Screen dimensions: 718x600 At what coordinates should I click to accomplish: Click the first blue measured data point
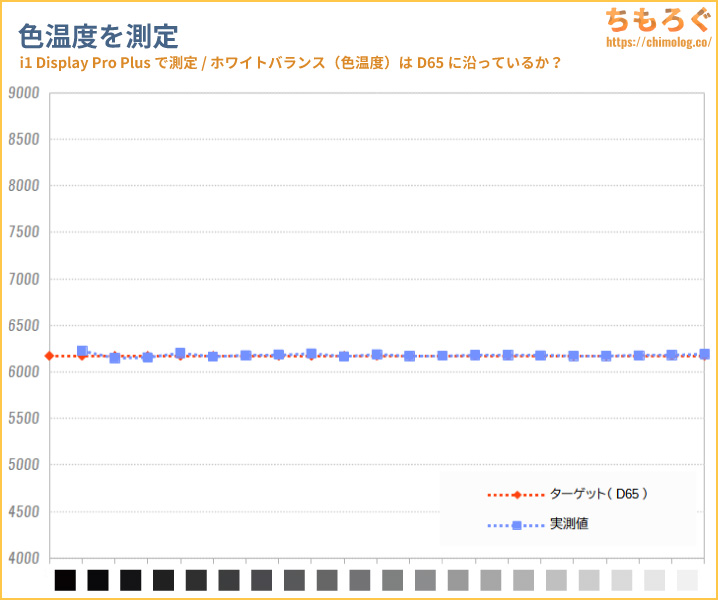pos(82,351)
